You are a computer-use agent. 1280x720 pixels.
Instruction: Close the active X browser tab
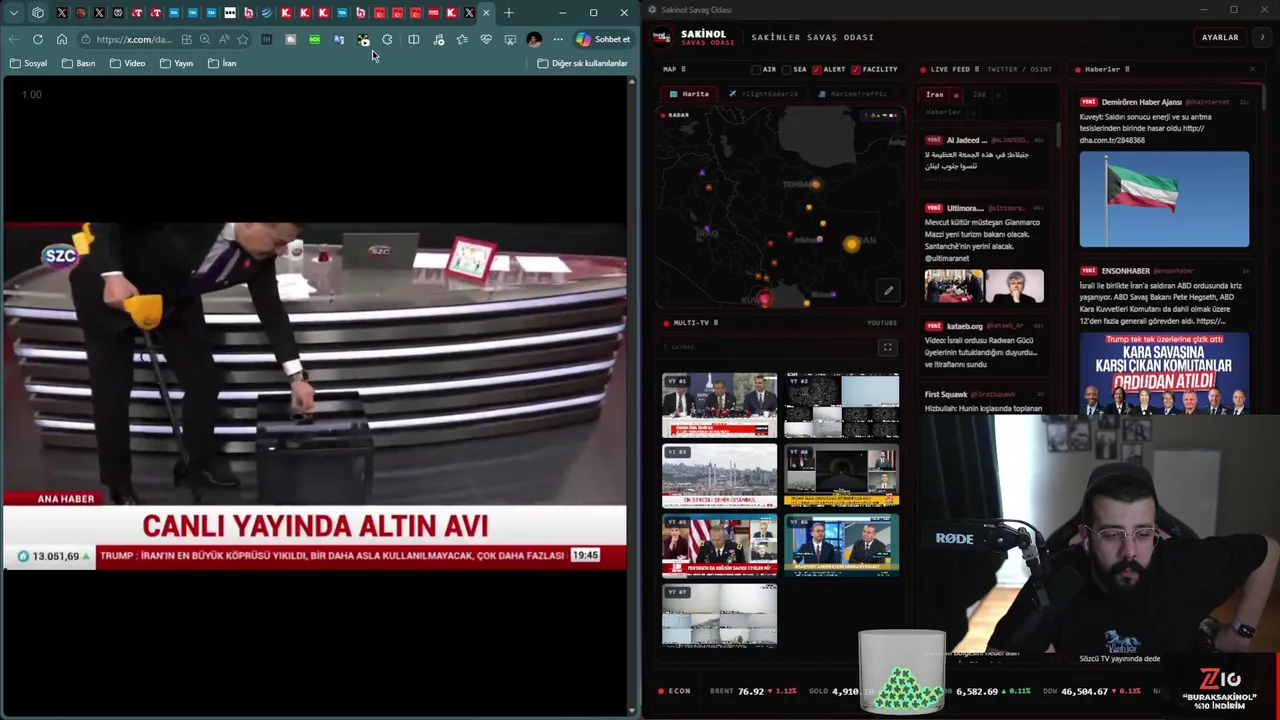point(486,13)
